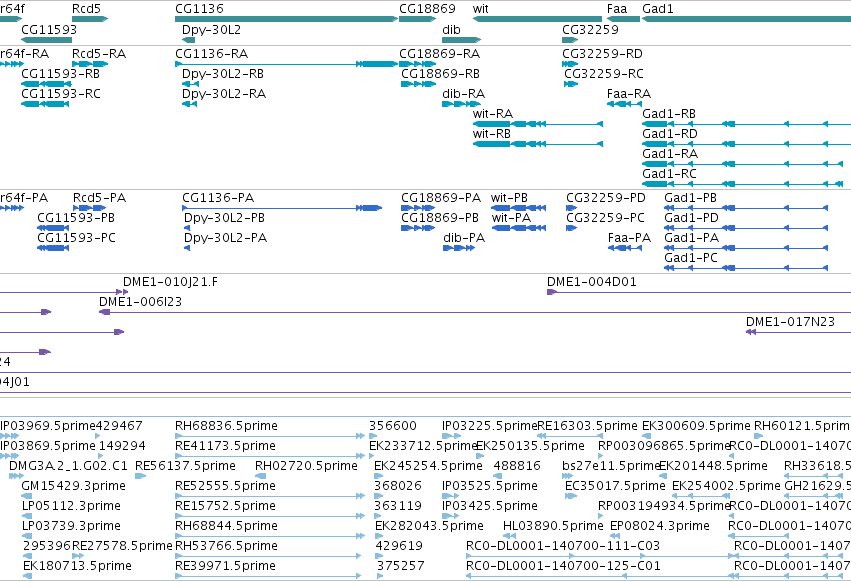Click transcript dib-RA
Screen dimensions: 851x581
pos(461,104)
